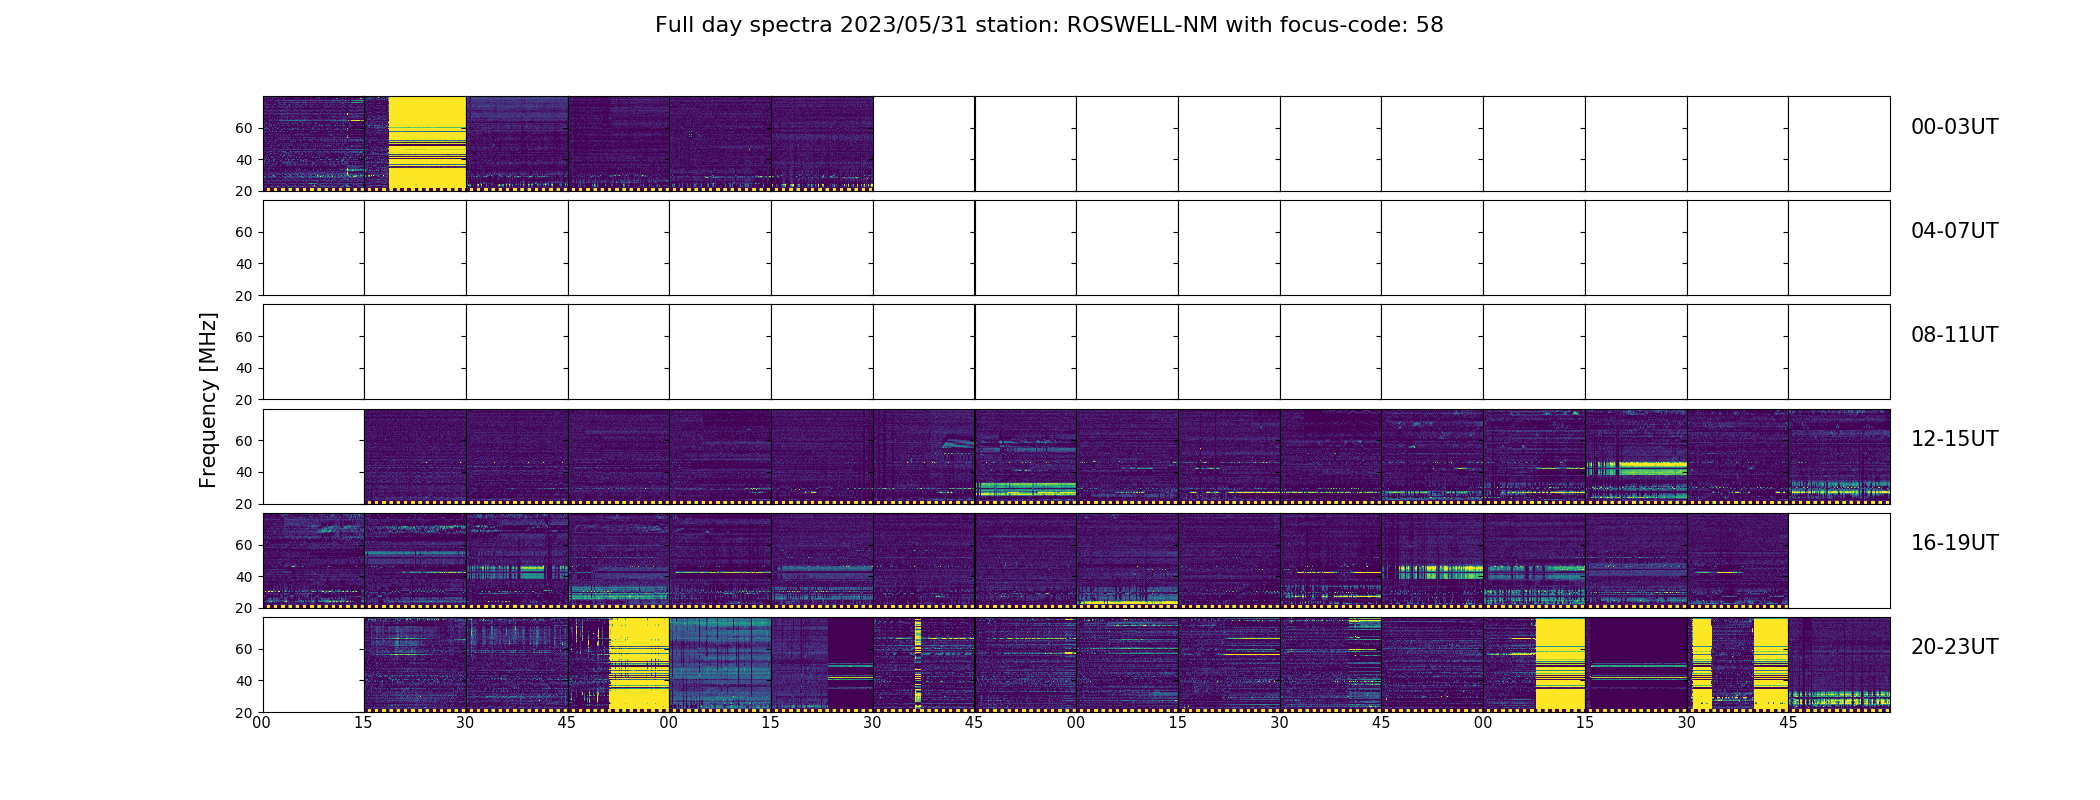Open the first spectrogram panel of the 00-03UT row
The image size is (2100, 800).
pyautogui.click(x=314, y=143)
